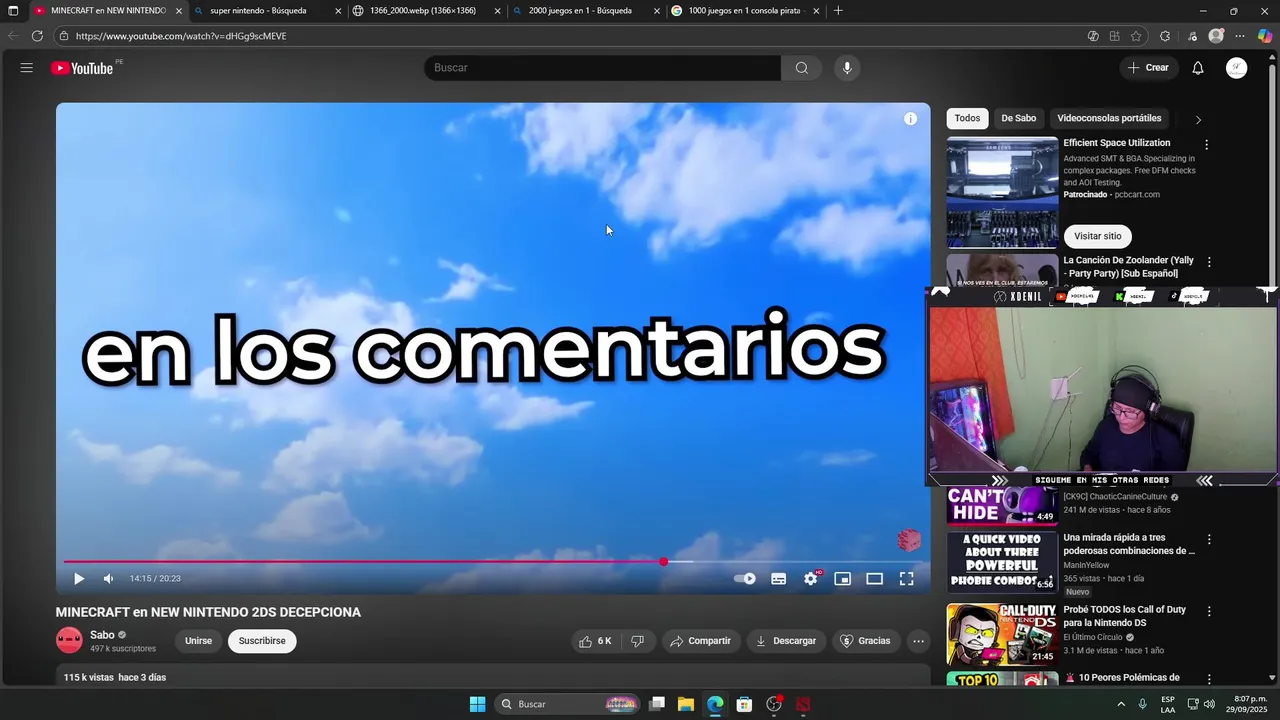Image resolution: width=1280 pixels, height=720 pixels.
Task: Click the Gracias button
Action: [864, 641]
